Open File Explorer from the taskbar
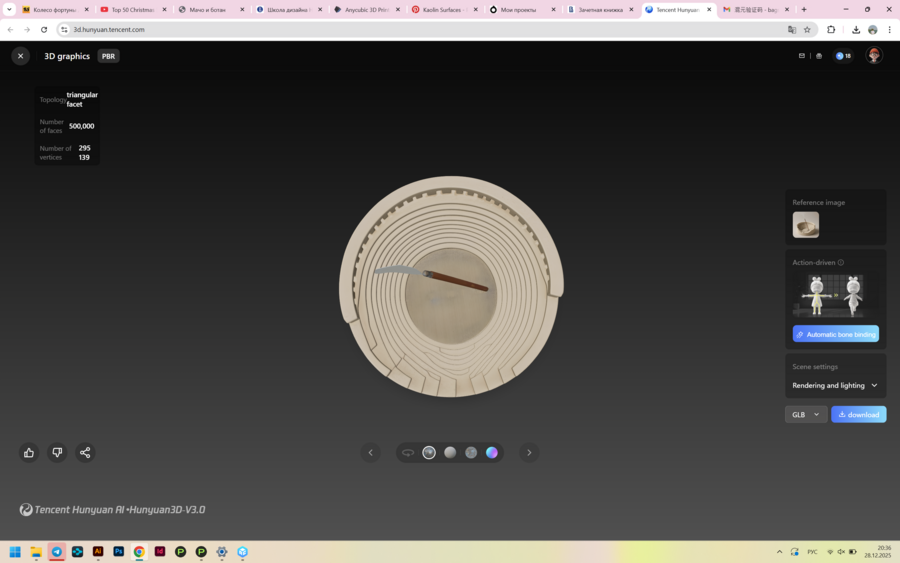 (x=36, y=552)
